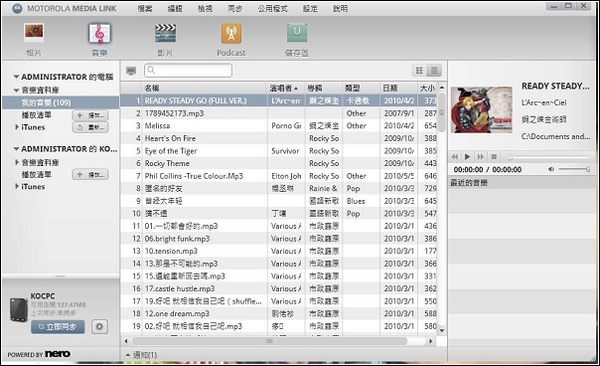
Task: Expand the notifications (通知(1)) bar
Action: tap(142, 355)
